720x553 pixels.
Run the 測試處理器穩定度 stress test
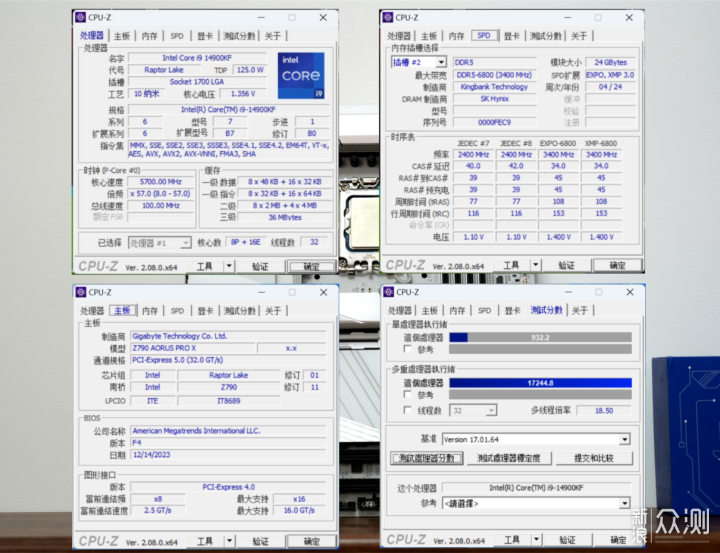[508, 458]
